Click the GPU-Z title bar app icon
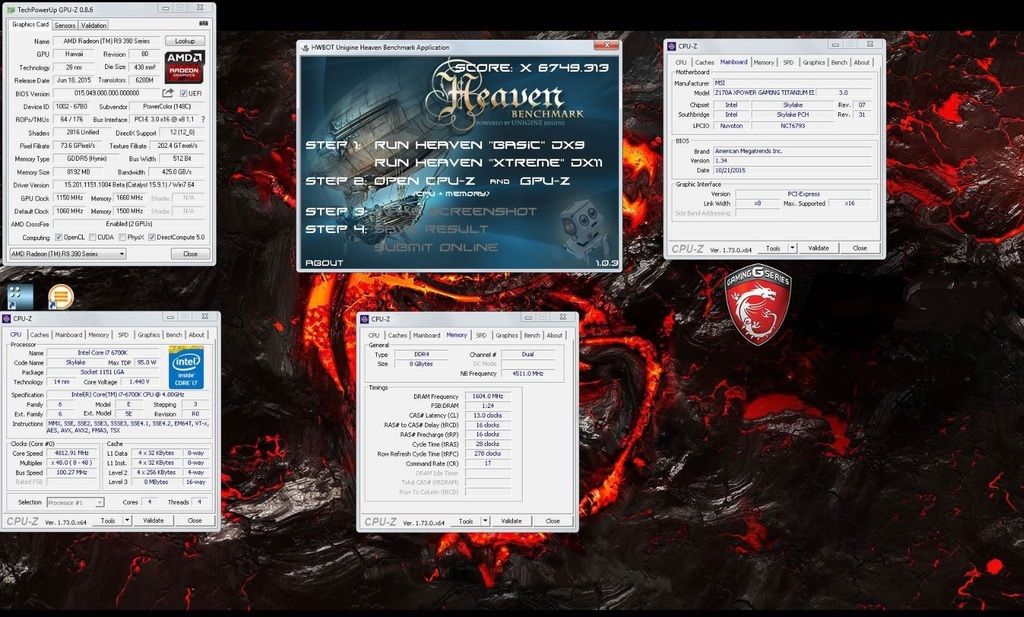1024x617 pixels. click(x=10, y=9)
